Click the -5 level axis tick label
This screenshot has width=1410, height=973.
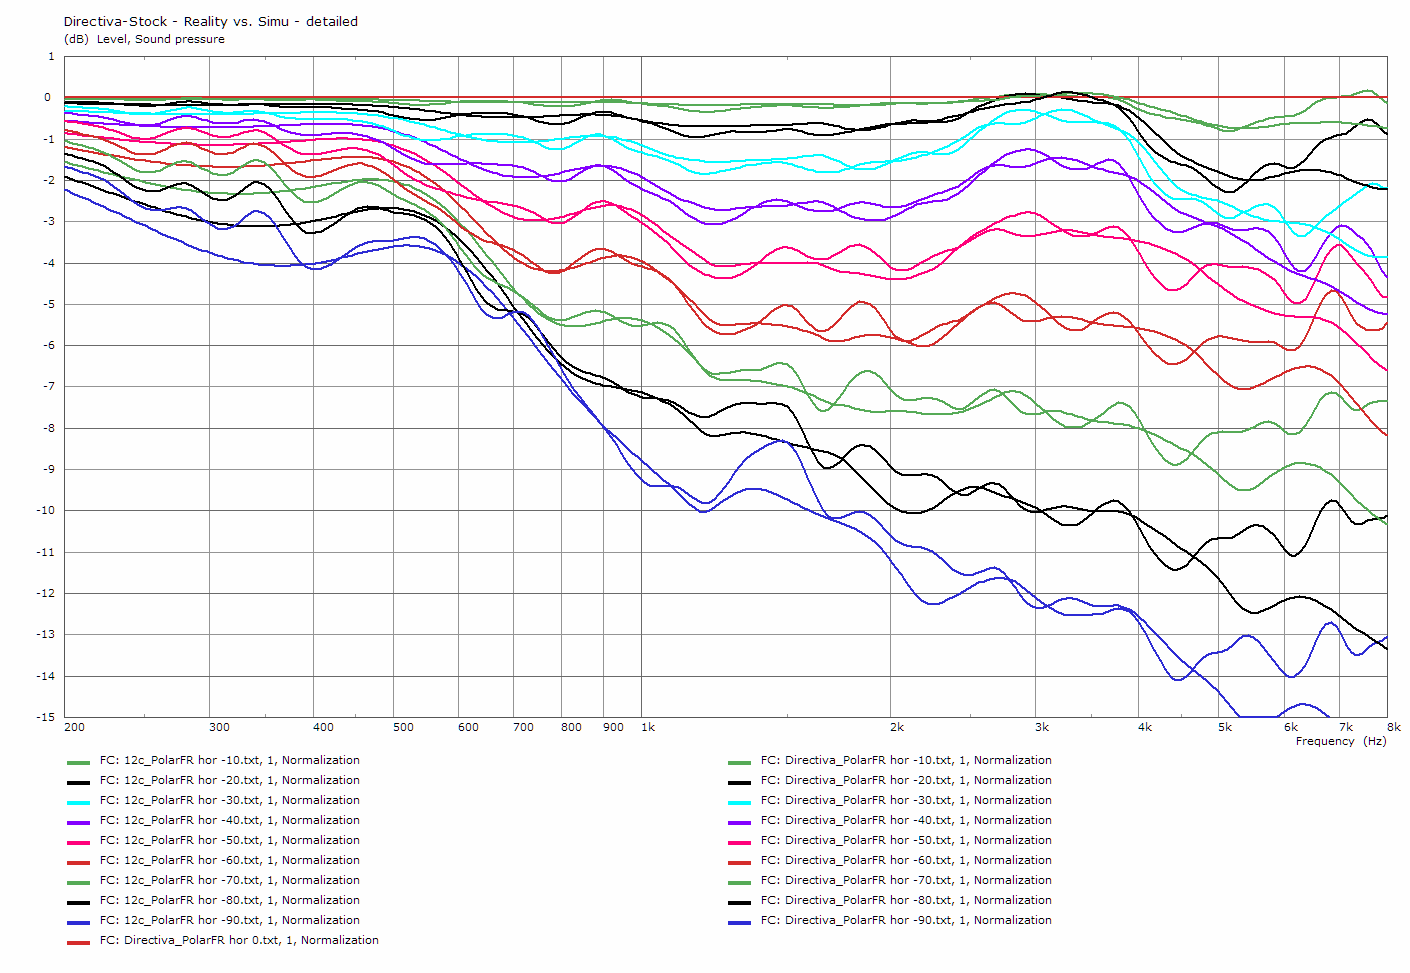point(49,304)
